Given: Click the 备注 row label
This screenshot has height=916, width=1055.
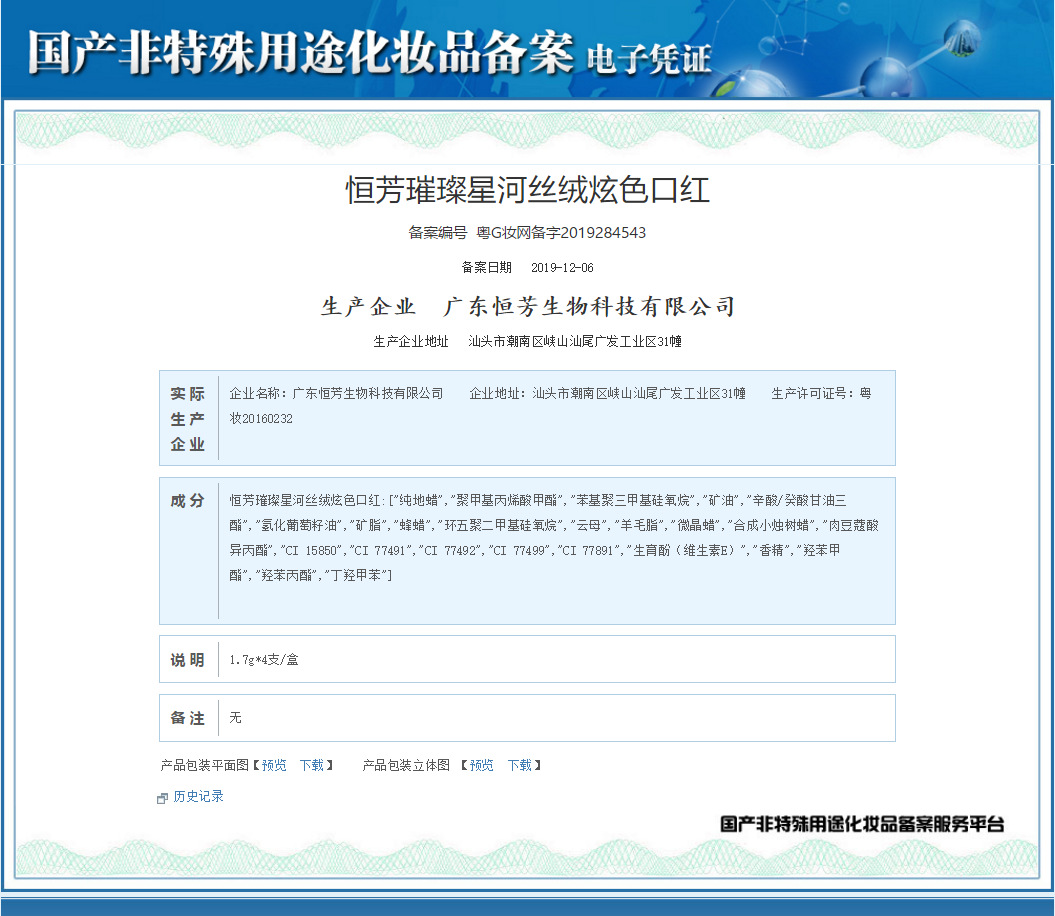Looking at the screenshot, I should tap(187, 718).
